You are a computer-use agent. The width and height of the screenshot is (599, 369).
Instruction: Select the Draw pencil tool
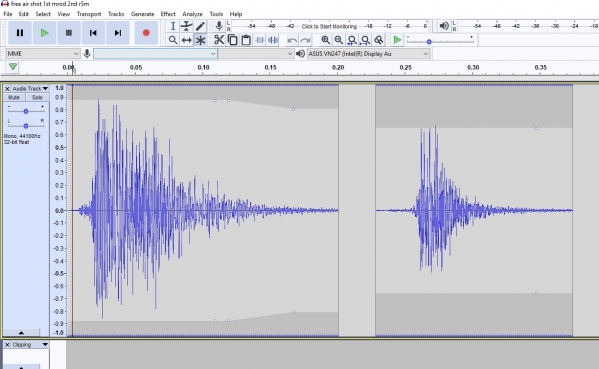click(x=200, y=26)
